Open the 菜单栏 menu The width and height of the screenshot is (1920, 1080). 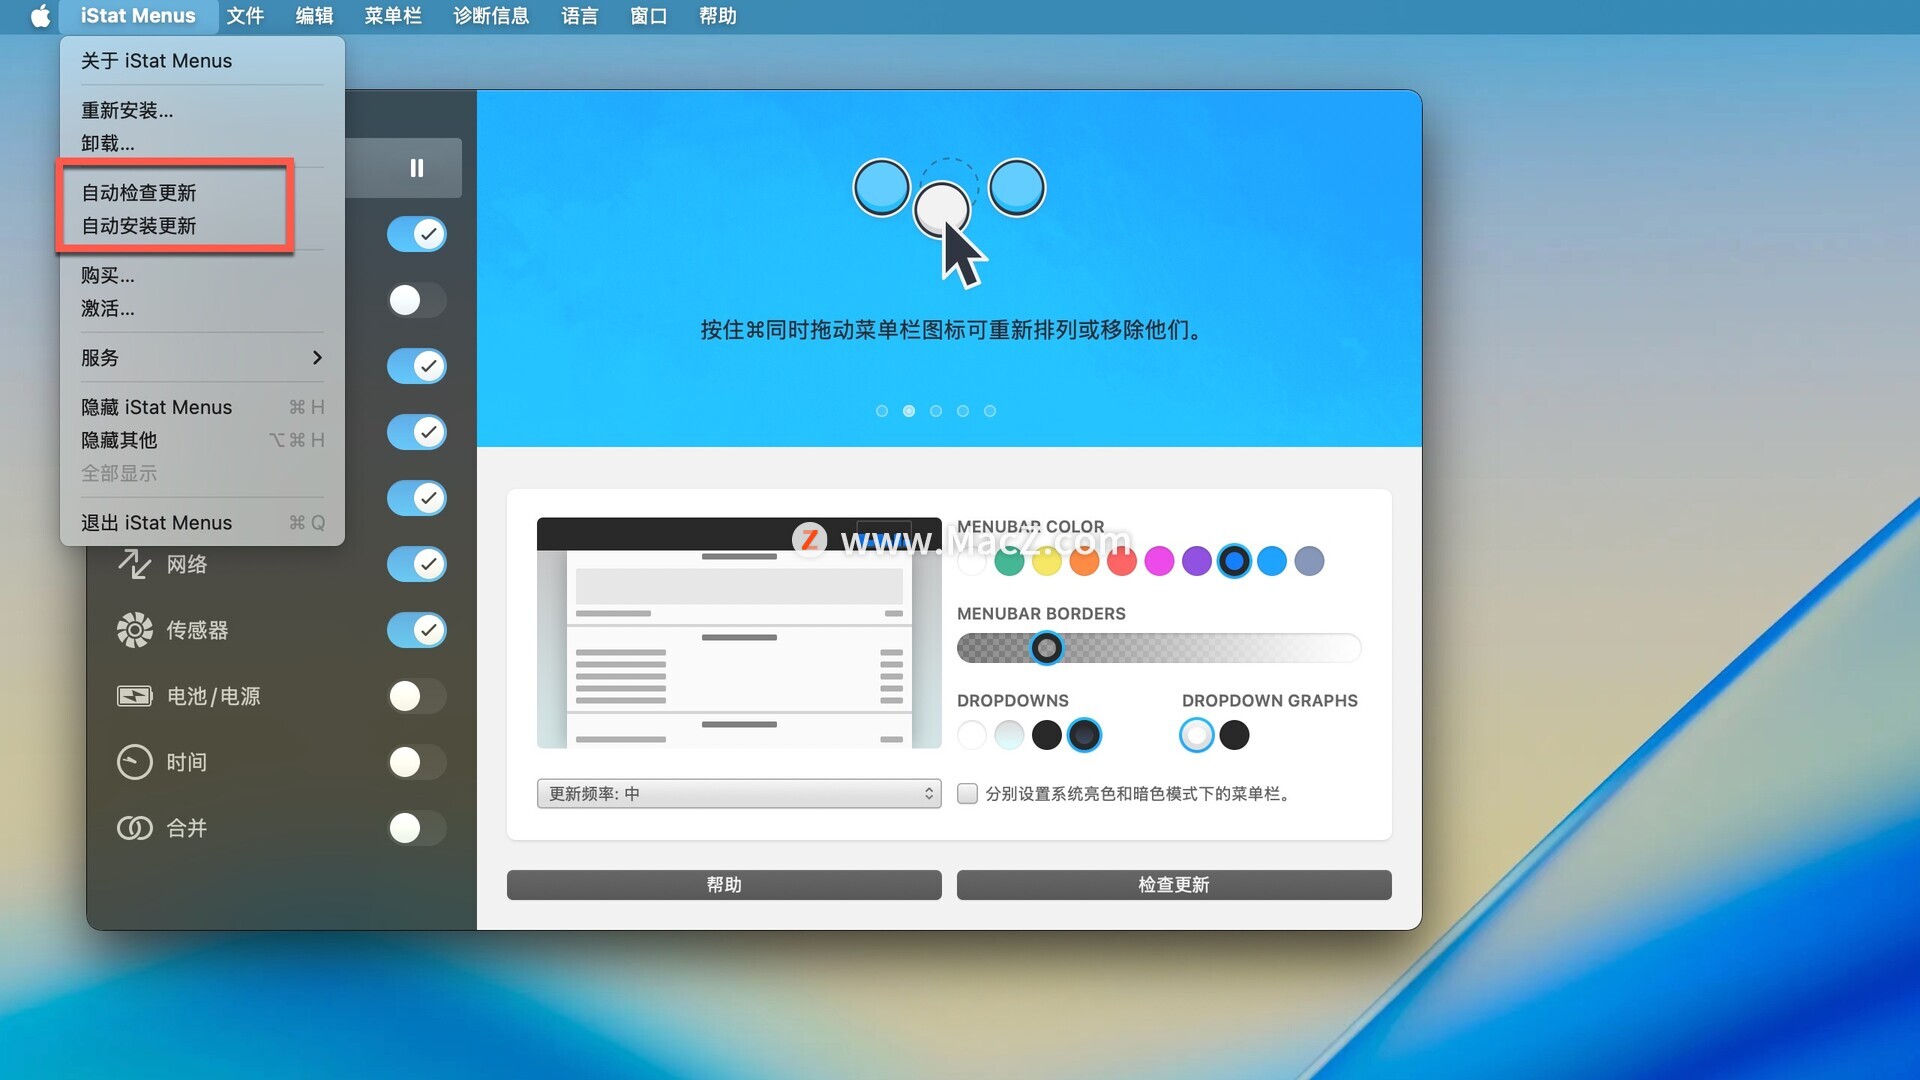pyautogui.click(x=393, y=16)
